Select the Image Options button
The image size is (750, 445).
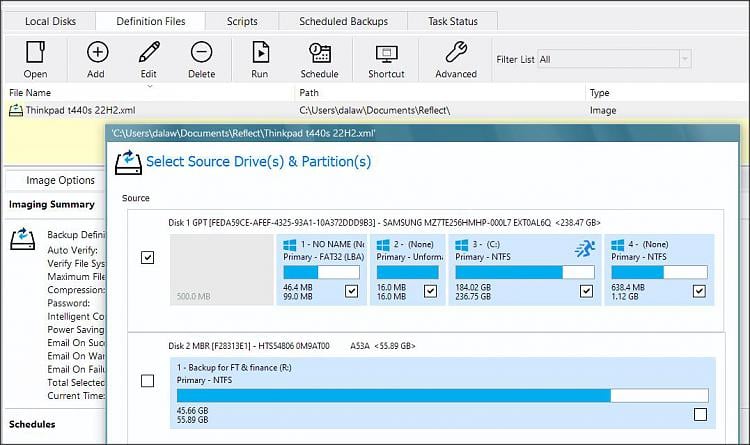60,181
